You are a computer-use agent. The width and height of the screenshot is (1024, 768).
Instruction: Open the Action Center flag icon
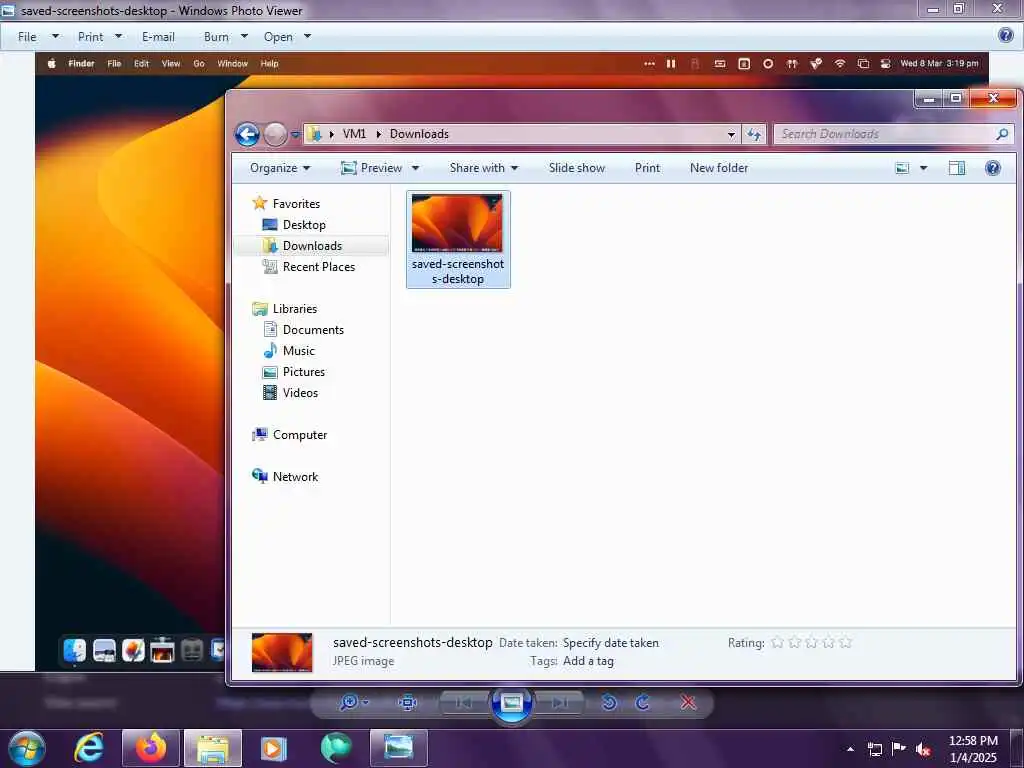(x=899, y=748)
